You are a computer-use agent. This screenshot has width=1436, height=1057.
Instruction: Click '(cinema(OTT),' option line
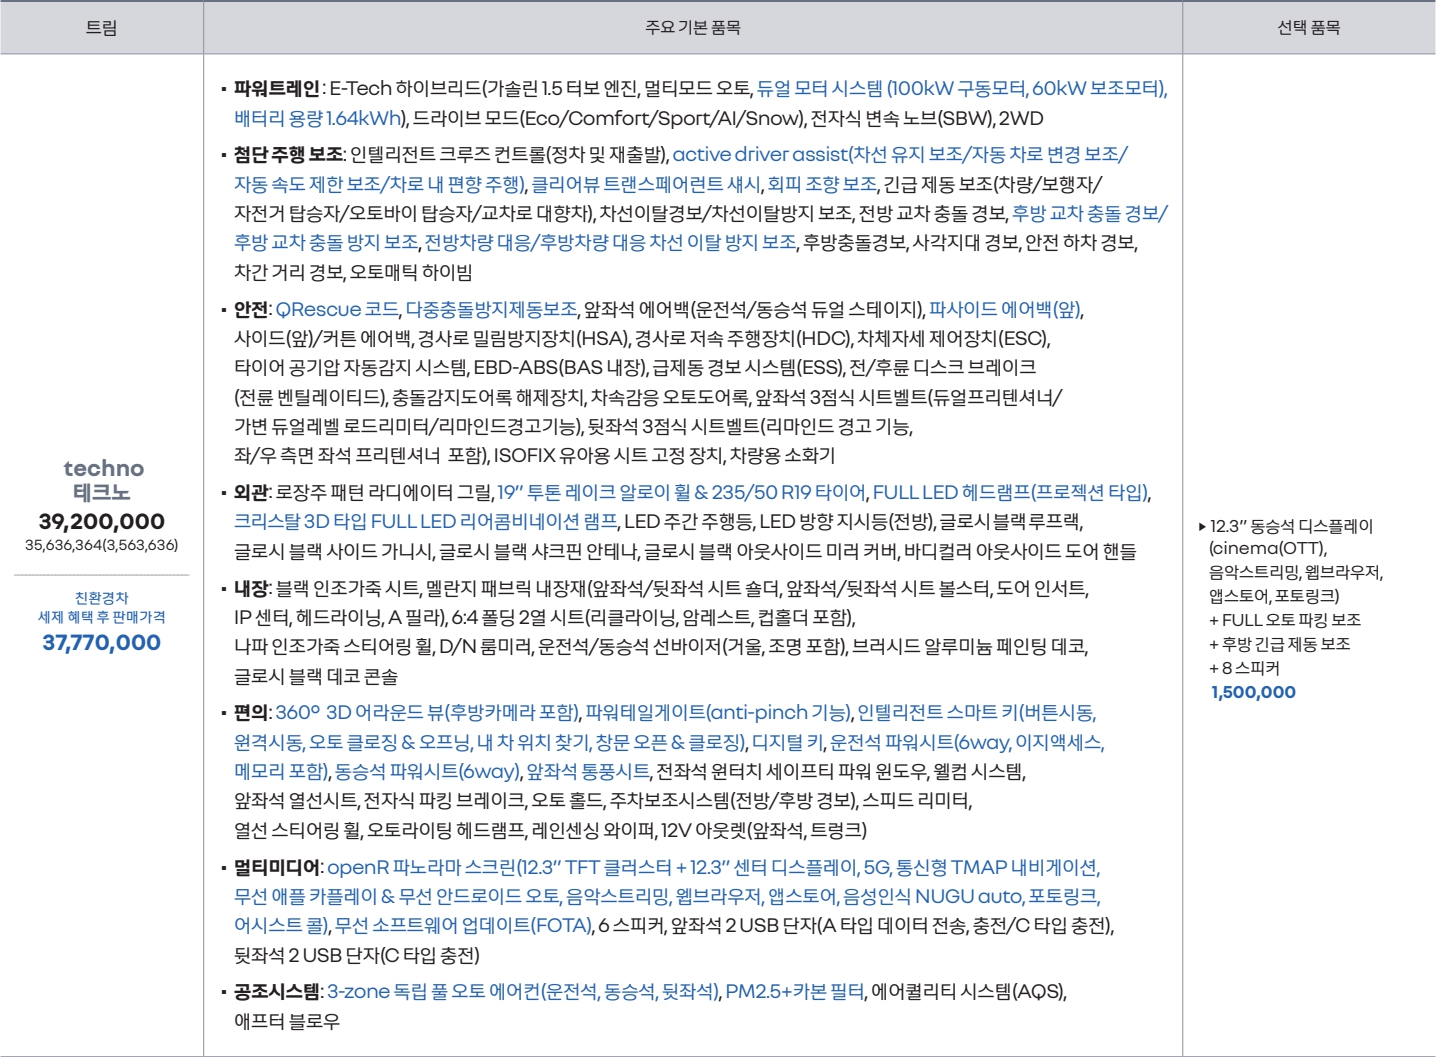pyautogui.click(x=1268, y=549)
